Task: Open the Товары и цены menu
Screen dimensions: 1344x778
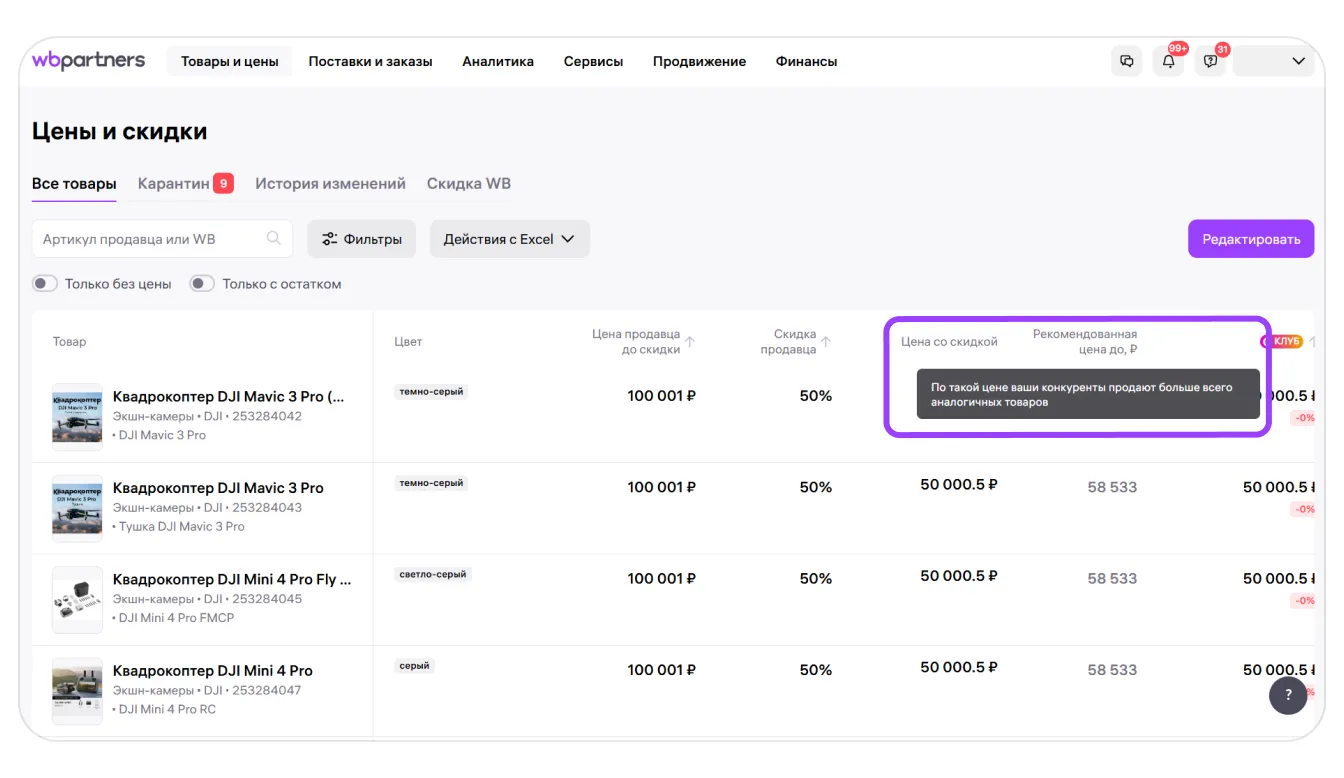Action: 230,61
